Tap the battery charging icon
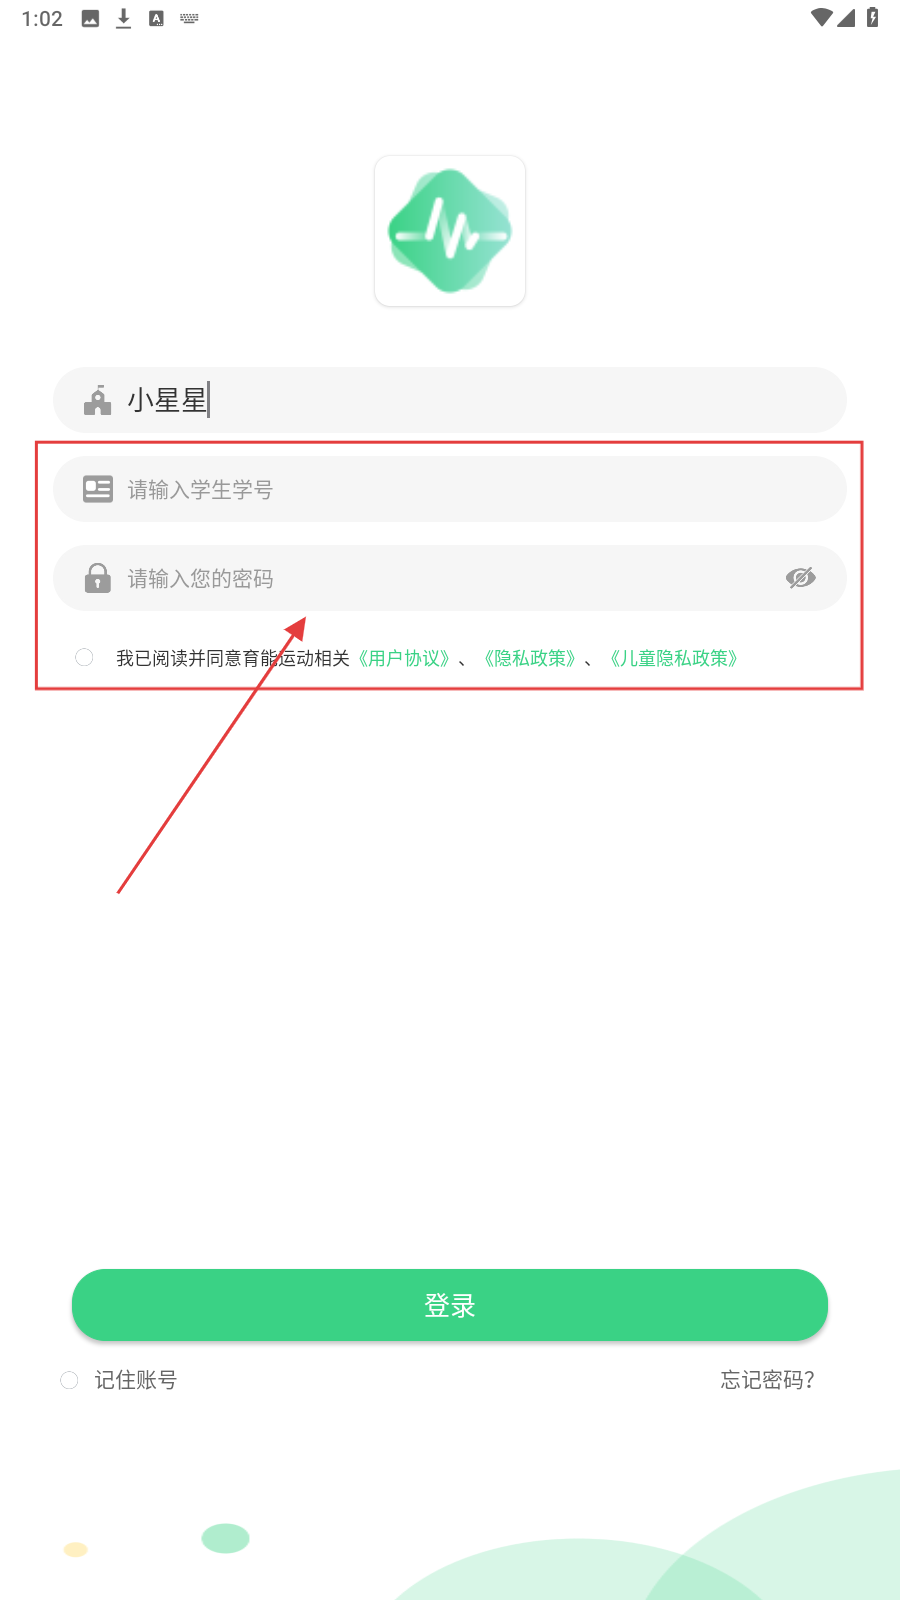Screen dimensions: 900x1600 pos(872,17)
